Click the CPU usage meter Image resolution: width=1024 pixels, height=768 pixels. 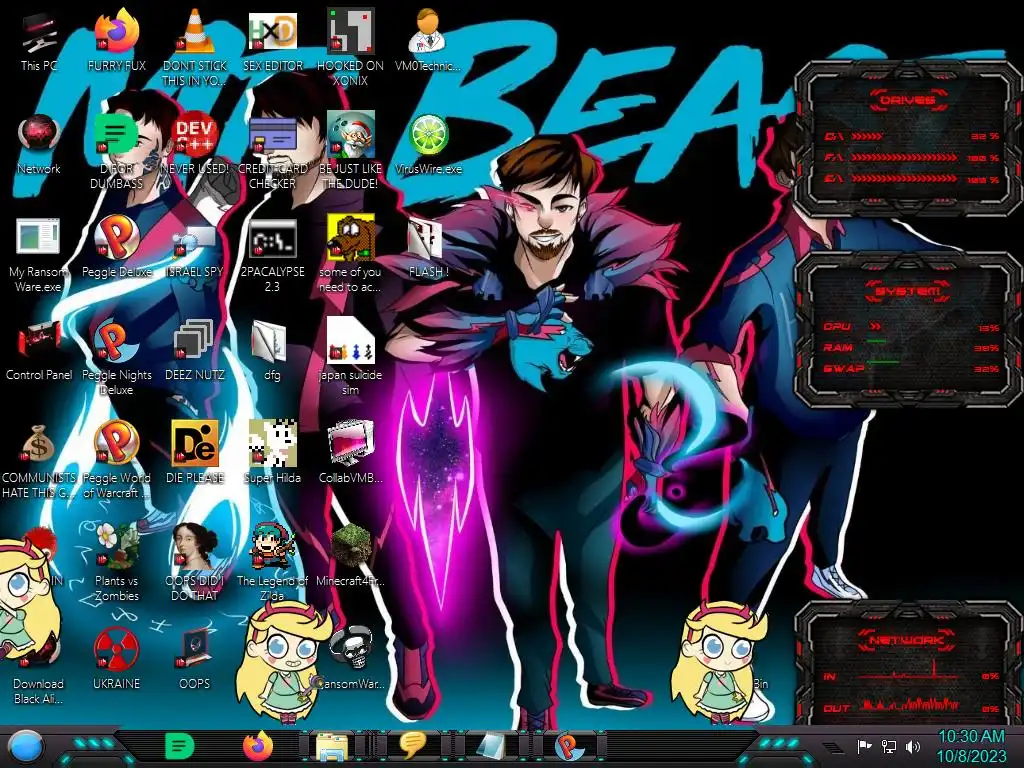912,327
